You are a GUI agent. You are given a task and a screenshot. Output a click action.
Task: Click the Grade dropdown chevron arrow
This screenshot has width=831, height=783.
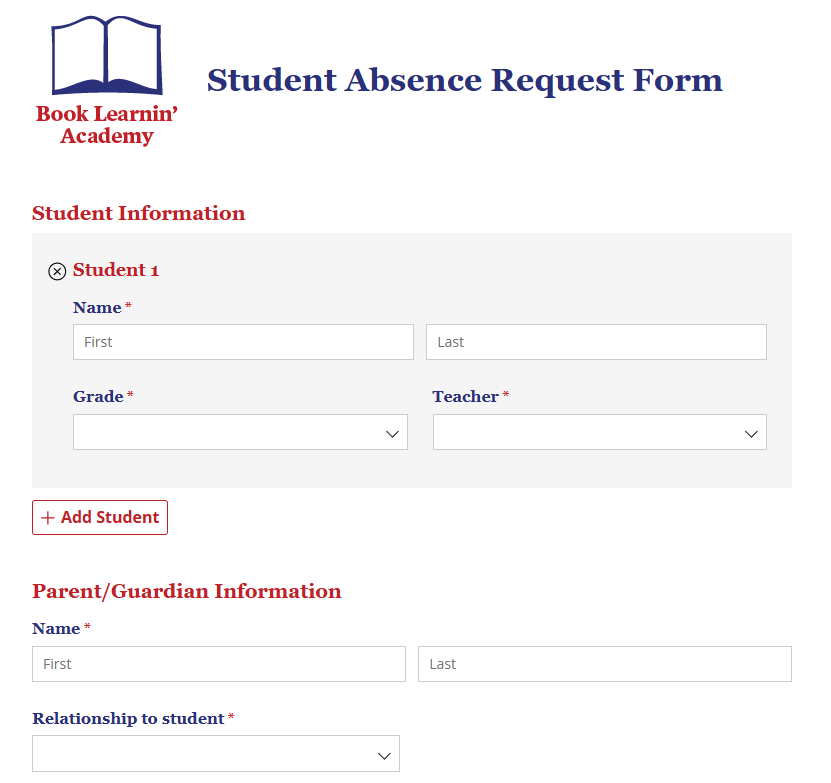tap(394, 432)
